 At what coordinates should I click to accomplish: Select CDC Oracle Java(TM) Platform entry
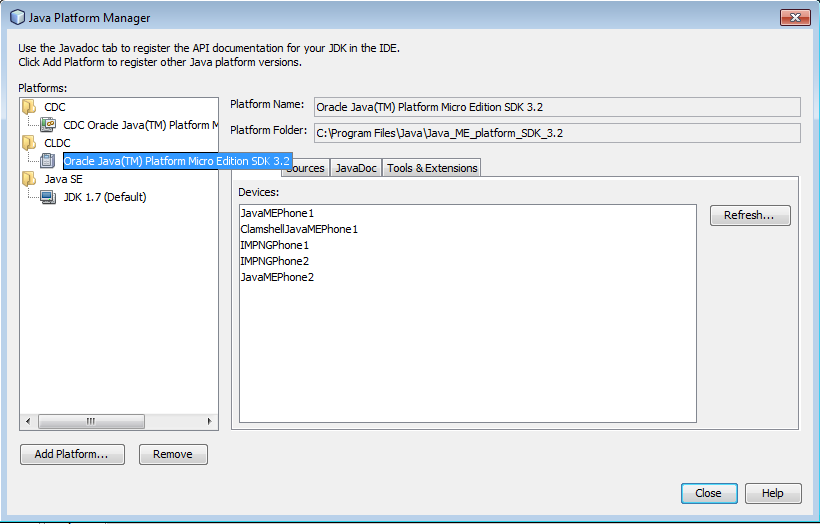point(140,125)
